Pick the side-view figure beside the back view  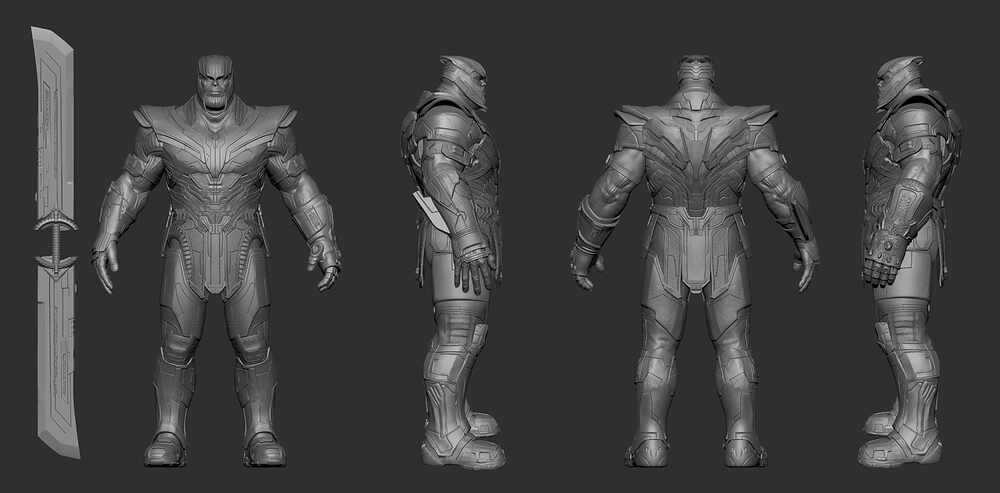click(x=911, y=261)
